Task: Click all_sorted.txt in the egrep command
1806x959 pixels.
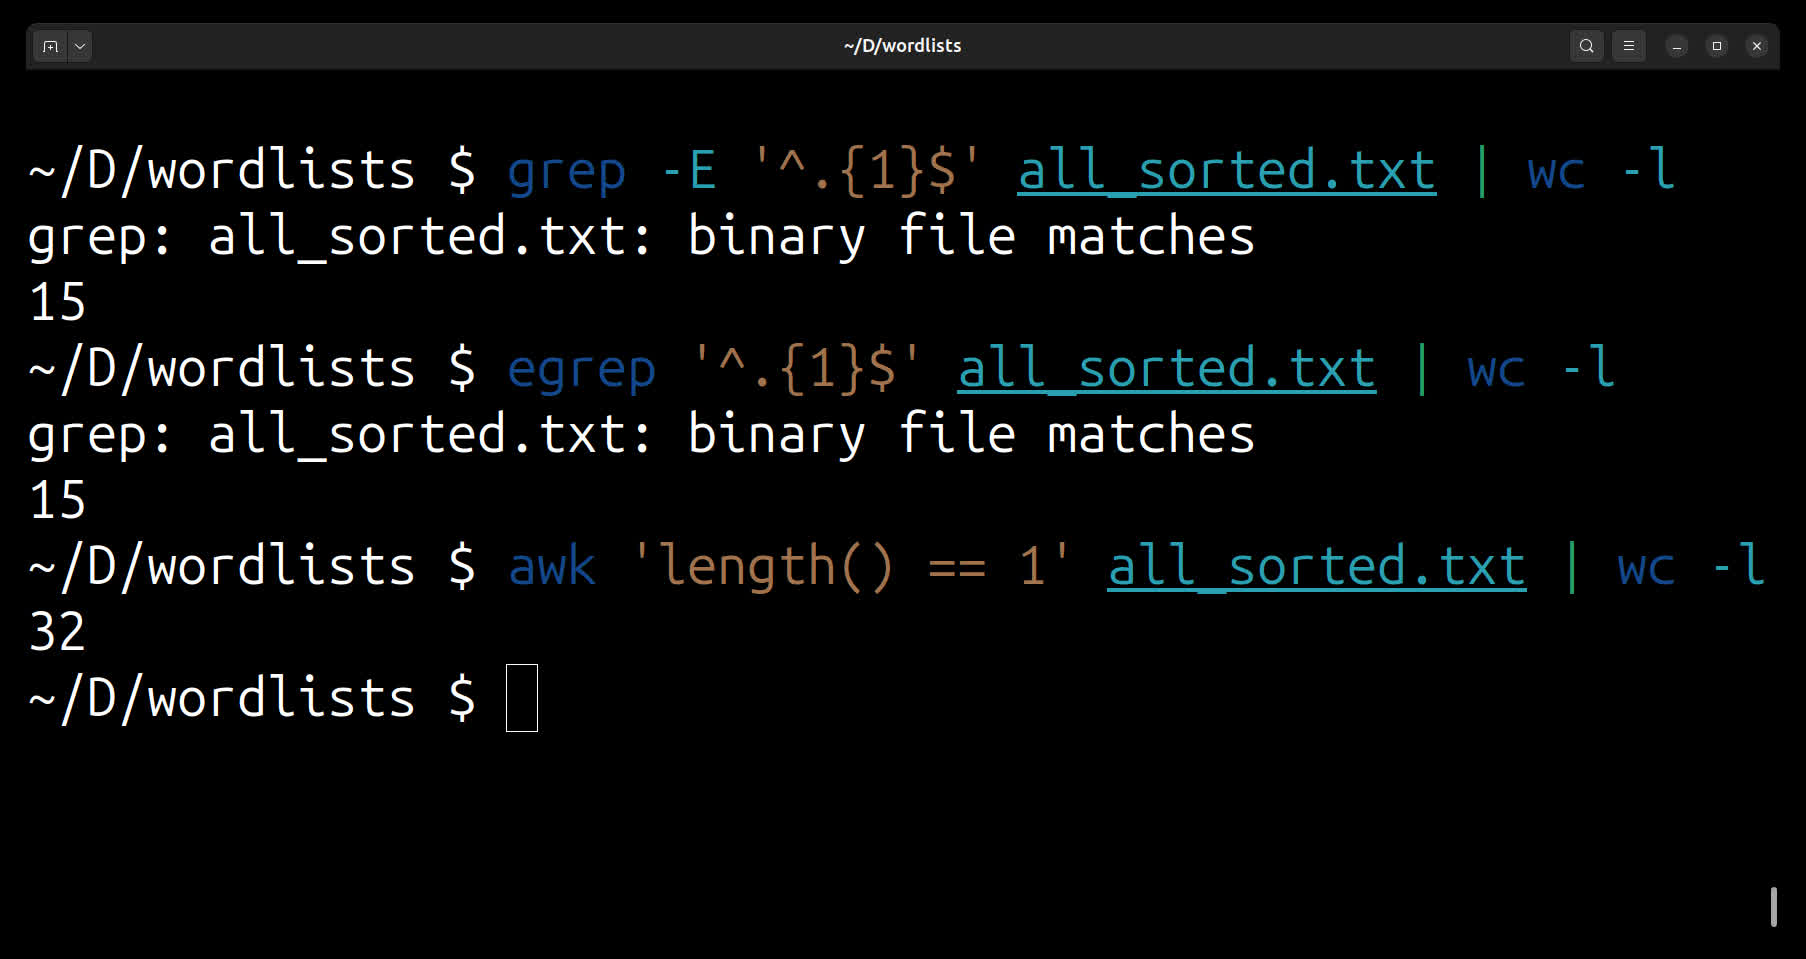Action: point(1166,368)
